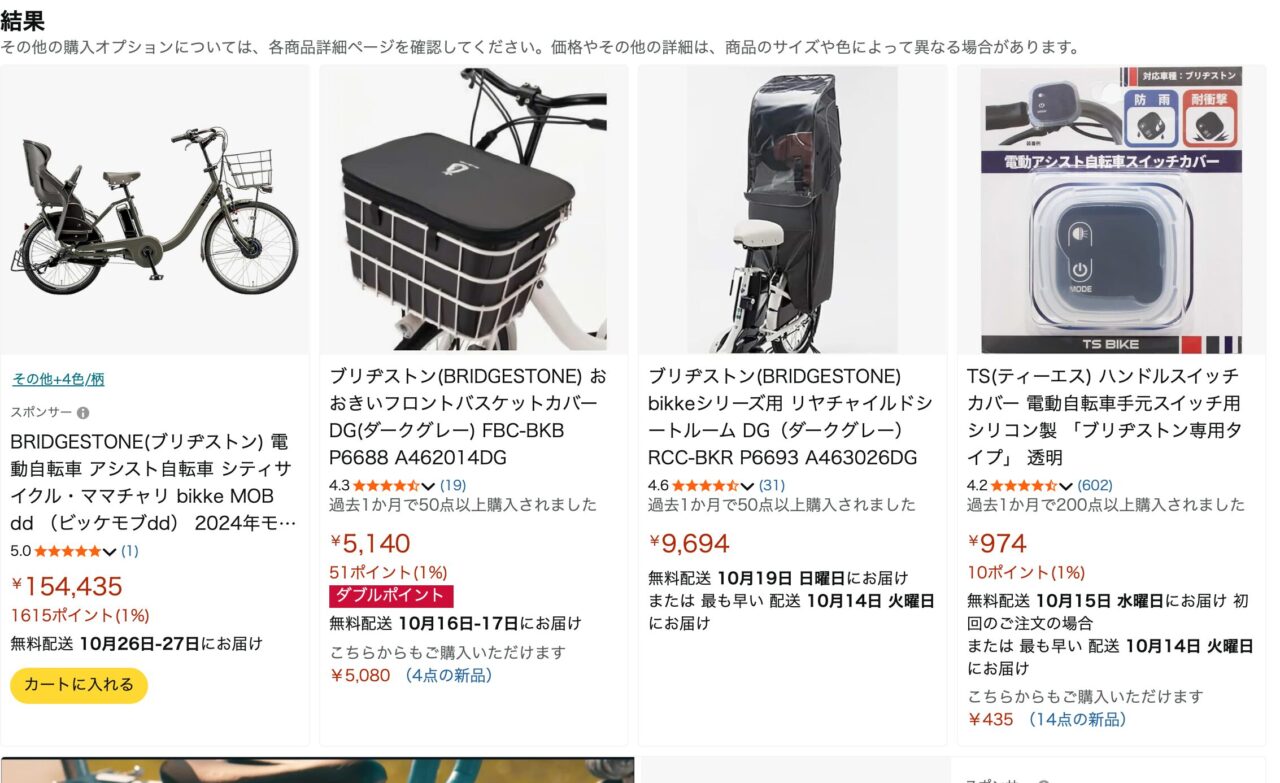The image size is (1280, 783).
Task: Expand rating chevron for handle switch cover
Action: (1066, 486)
